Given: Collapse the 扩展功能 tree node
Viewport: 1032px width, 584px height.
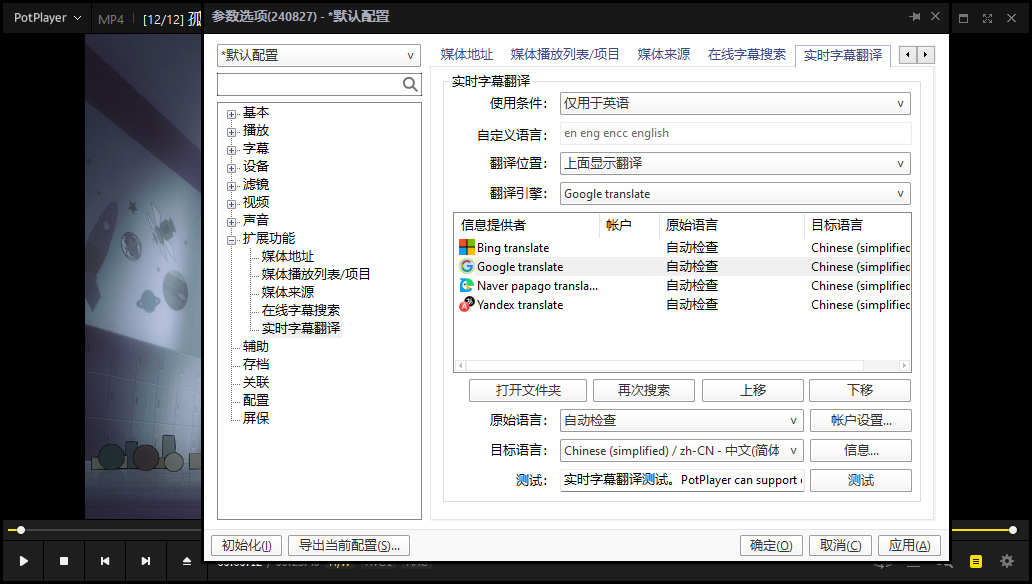Looking at the screenshot, I should (x=232, y=240).
